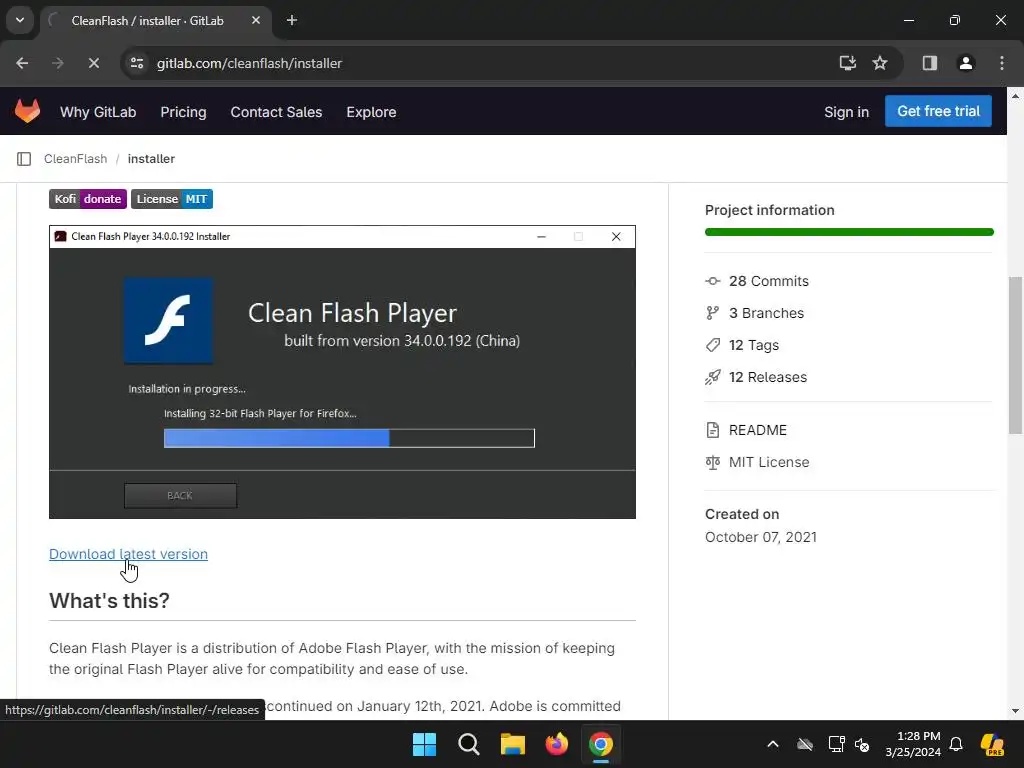The height and width of the screenshot is (768, 1024).
Task: Click the volume muted tray icon
Action: pos(862,744)
